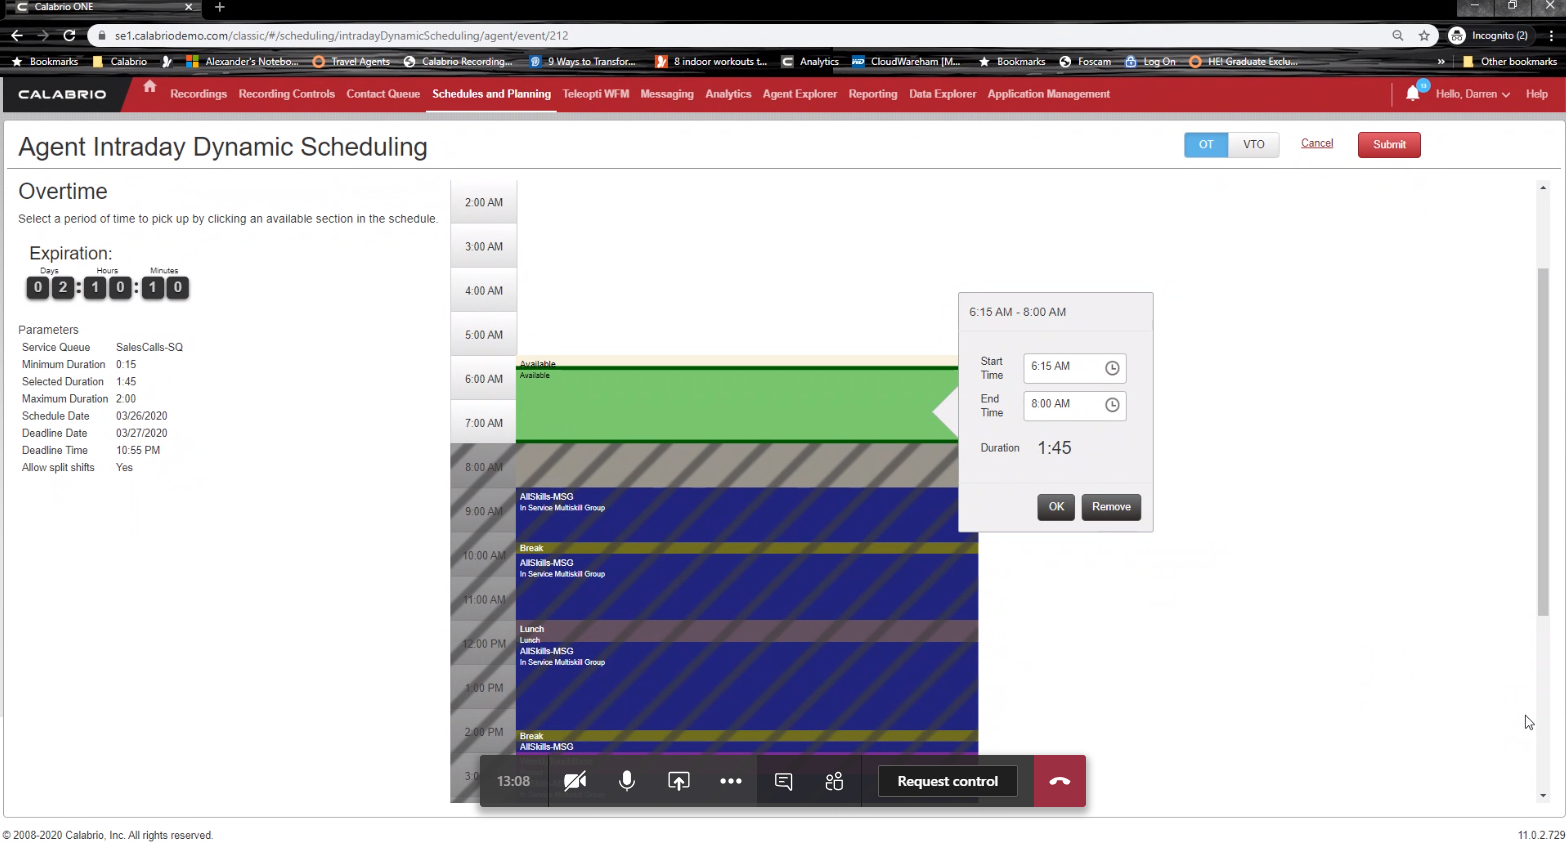Open the notifications bell
This screenshot has height=842, width=1566.
[1413, 93]
